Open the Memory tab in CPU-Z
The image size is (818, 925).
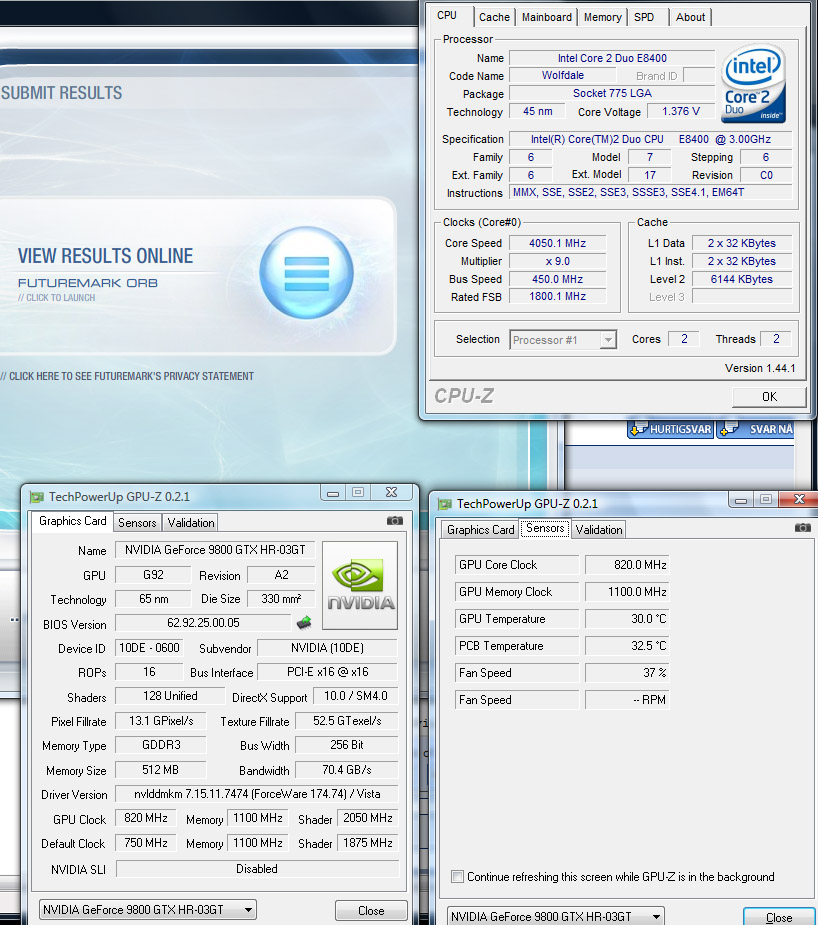pos(602,17)
